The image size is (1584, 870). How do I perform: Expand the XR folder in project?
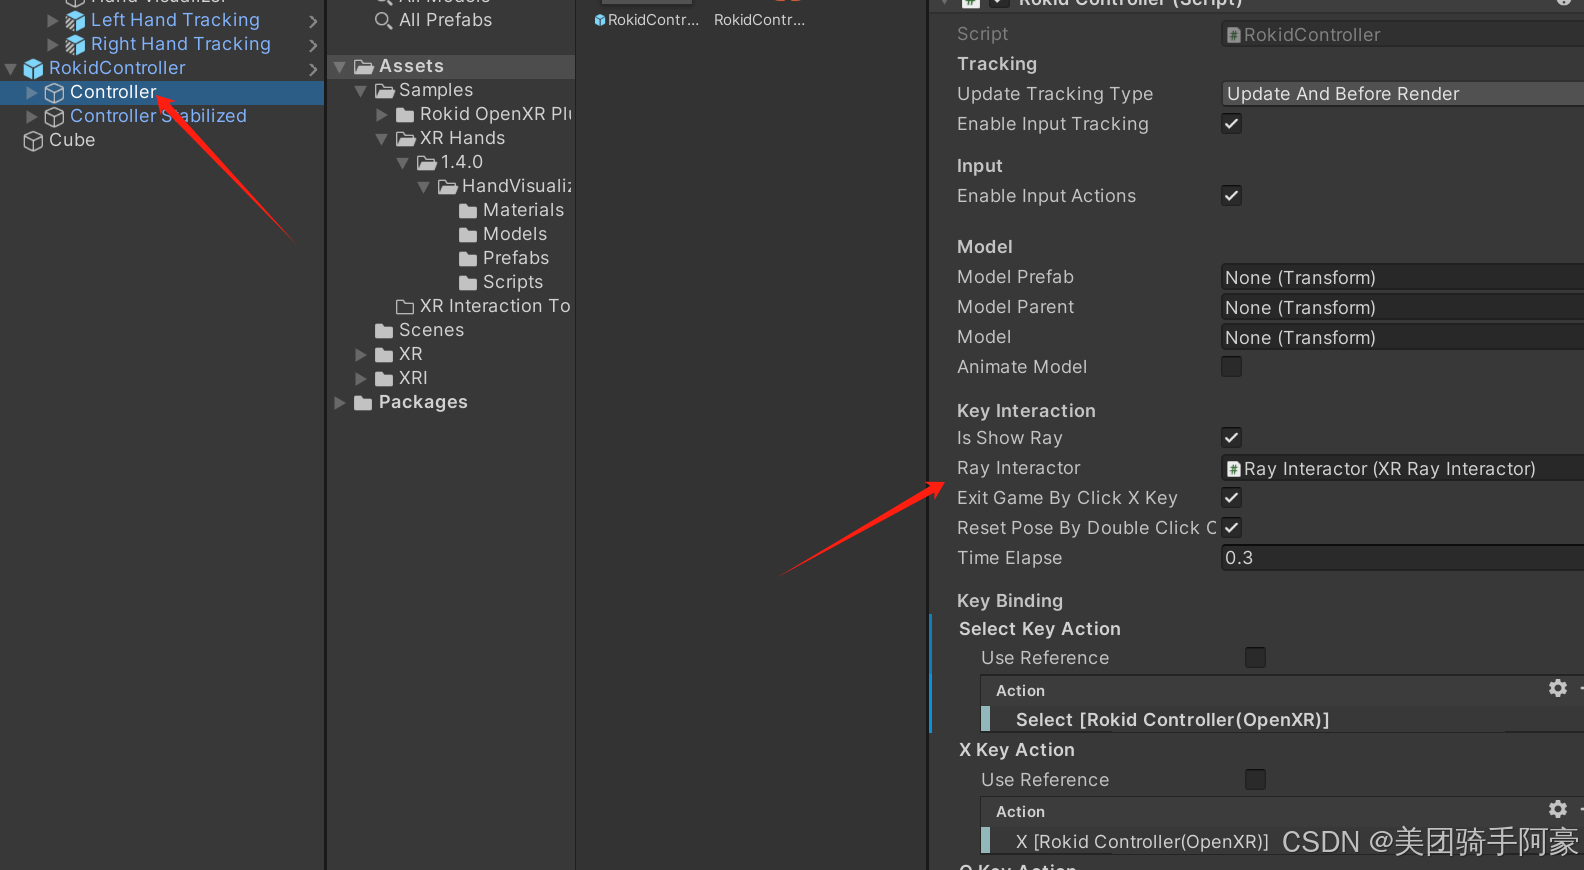point(361,355)
